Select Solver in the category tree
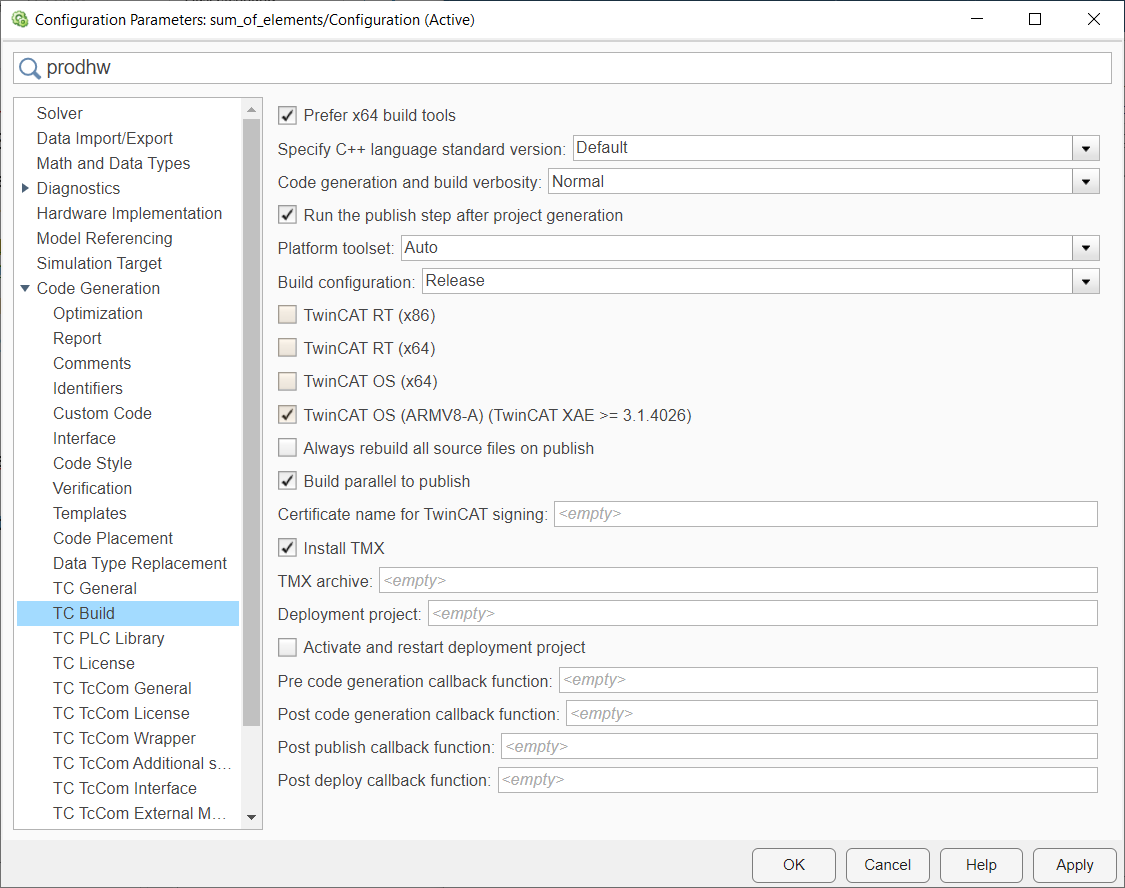1125x888 pixels. [60, 113]
